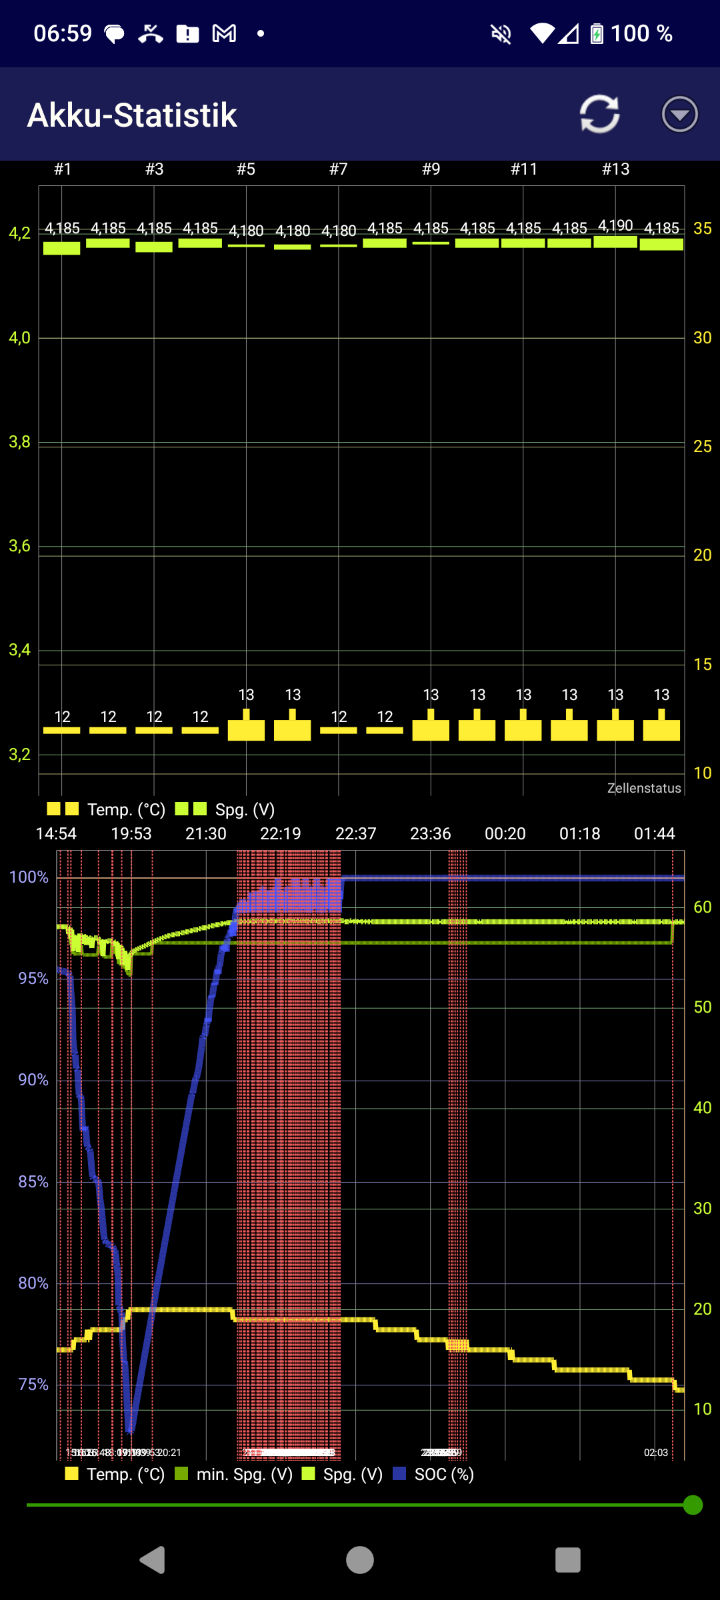The width and height of the screenshot is (720, 1600).
Task: Select cell #13 voltage bar showing 4,190
Action: (616, 241)
